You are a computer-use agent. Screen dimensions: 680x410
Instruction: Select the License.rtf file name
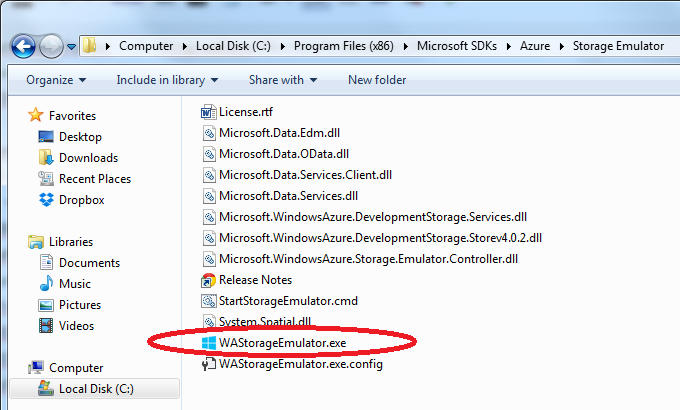pyautogui.click(x=246, y=112)
